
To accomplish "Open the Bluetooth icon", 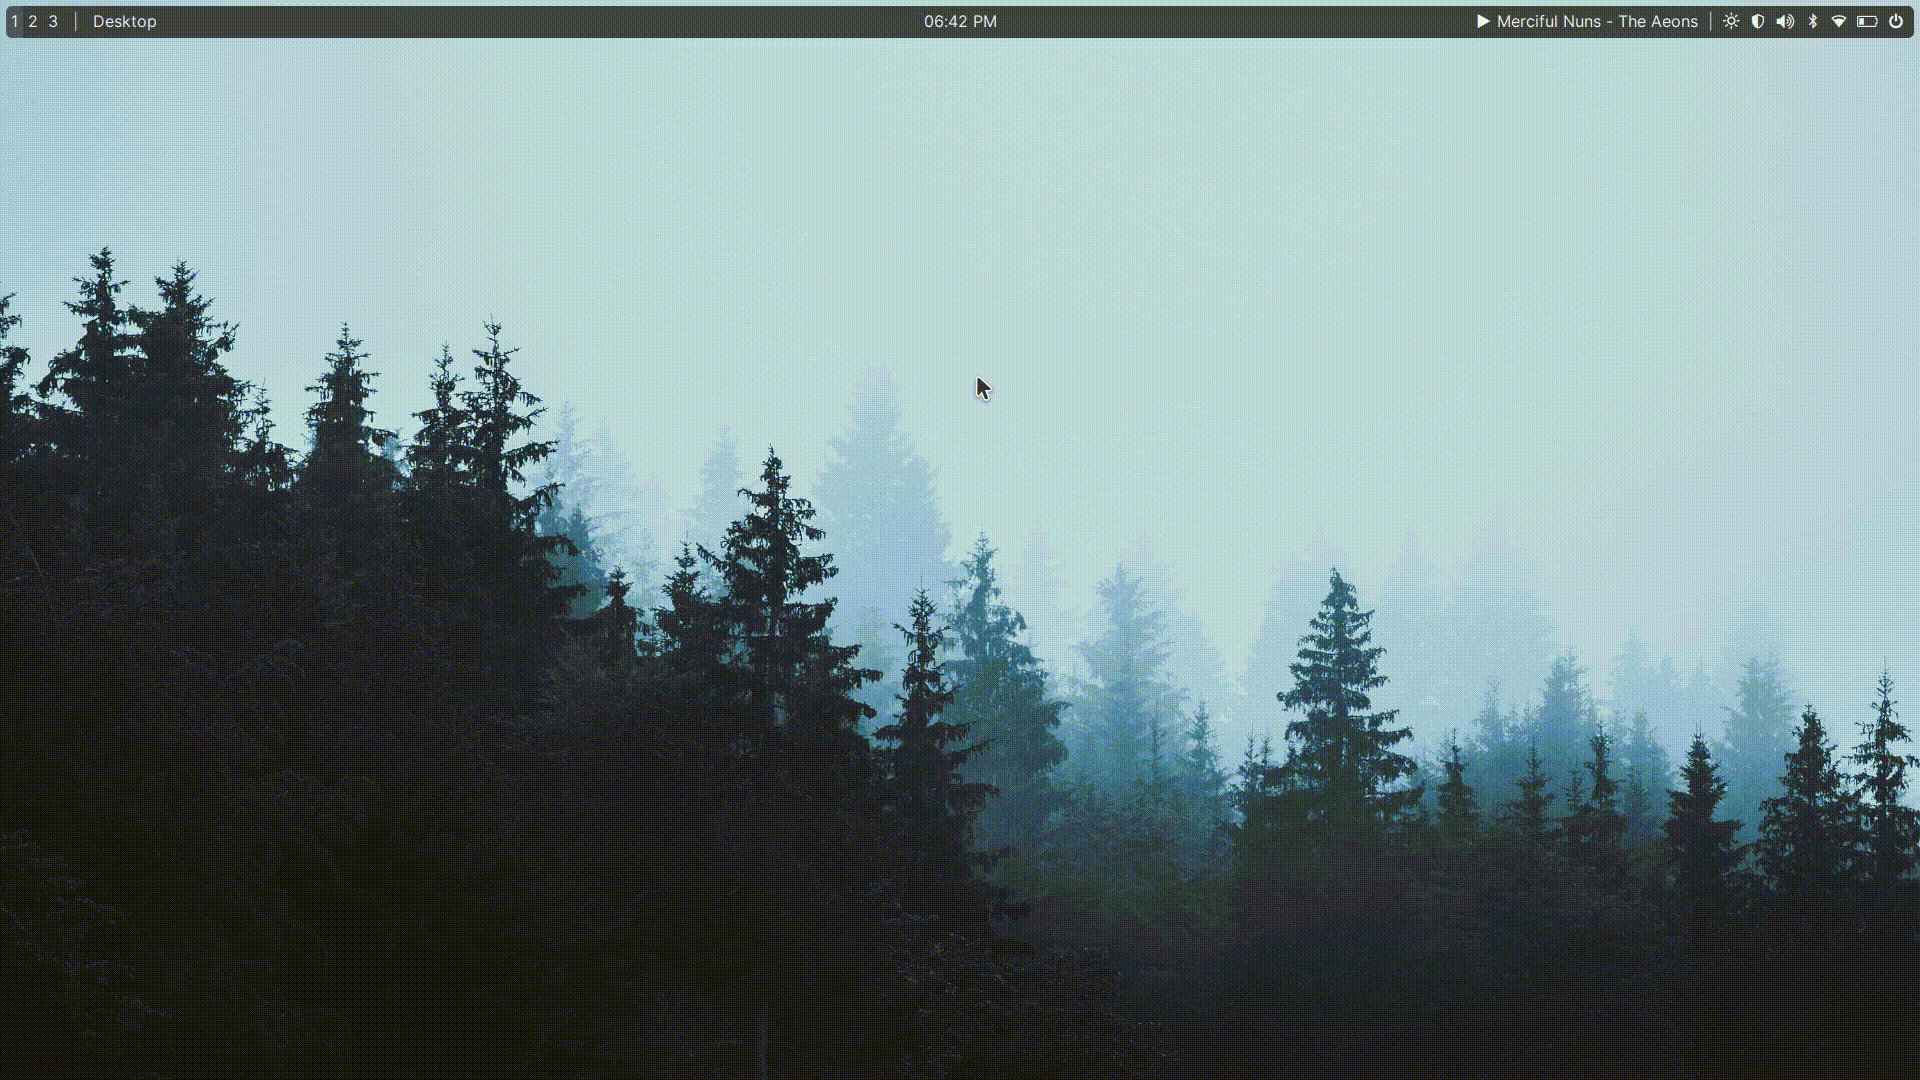I will tap(1813, 21).
